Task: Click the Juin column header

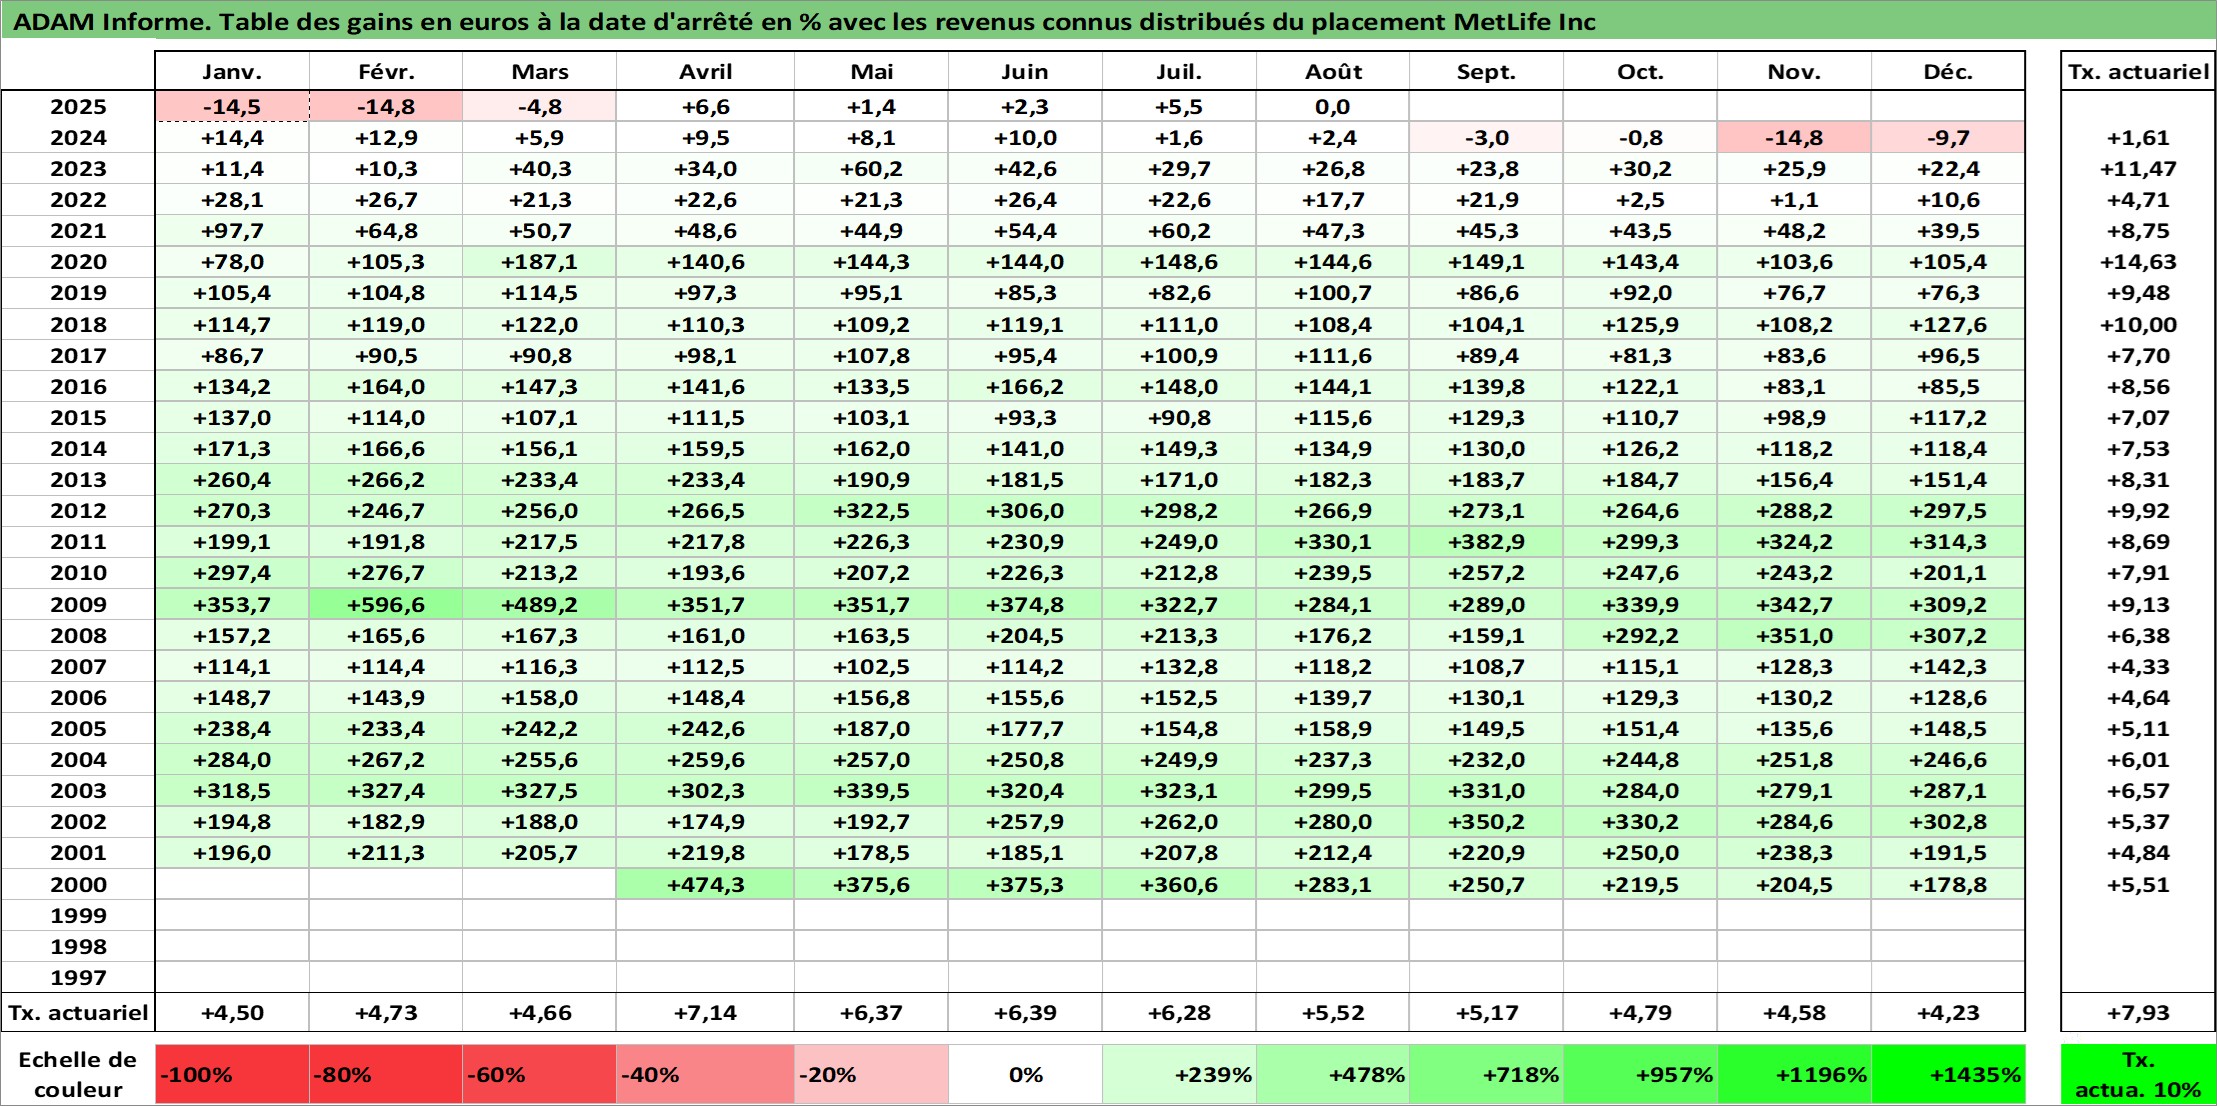Action: (1025, 72)
